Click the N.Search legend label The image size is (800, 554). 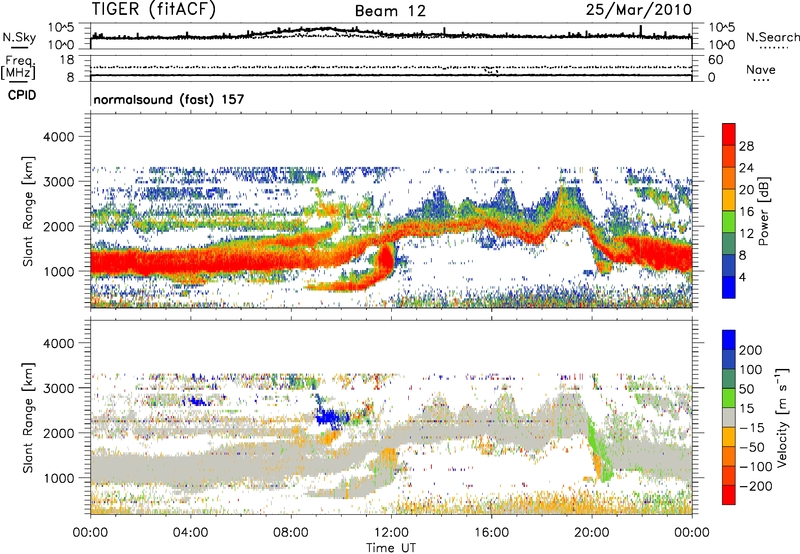pos(772,37)
